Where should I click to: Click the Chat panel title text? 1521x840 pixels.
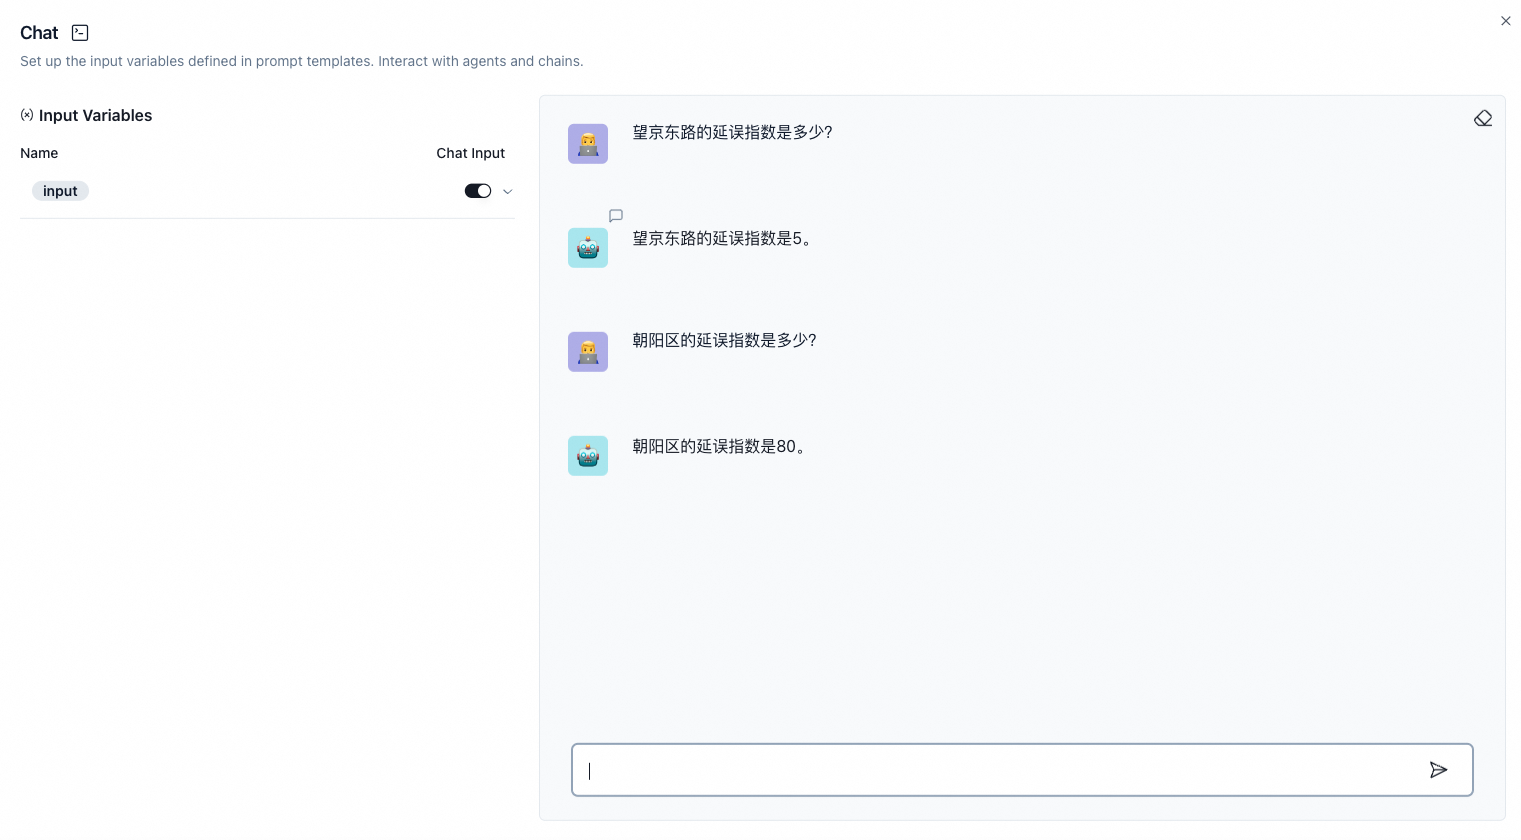39,32
